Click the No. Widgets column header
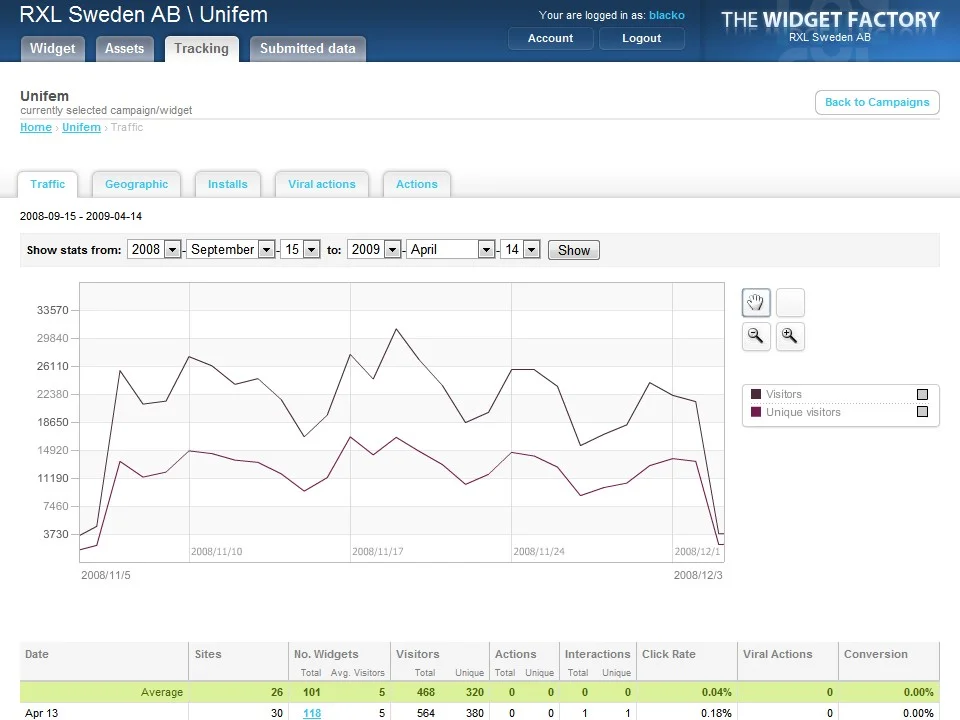 coord(326,654)
